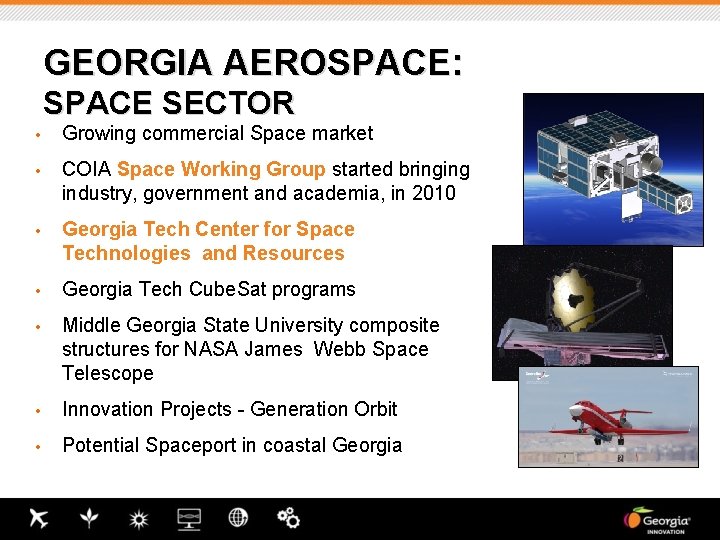
Task: Click 'Technologies and Resources' orange line
Action: pyautogui.click(x=203, y=253)
